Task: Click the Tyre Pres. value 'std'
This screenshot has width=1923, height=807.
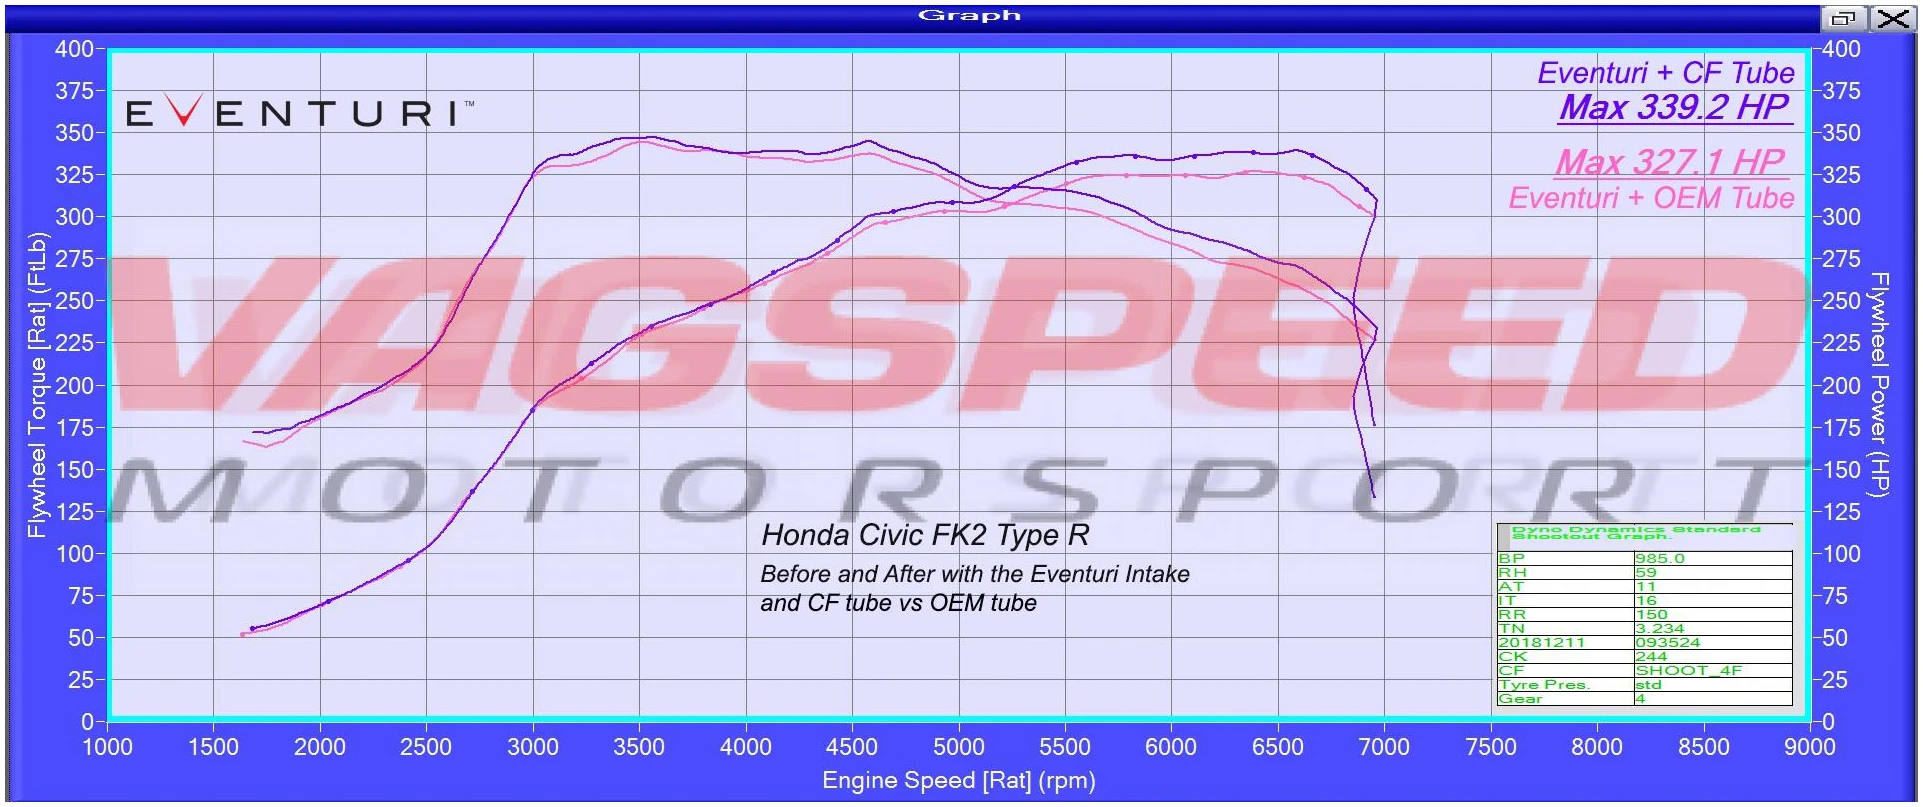Action: point(1713,685)
